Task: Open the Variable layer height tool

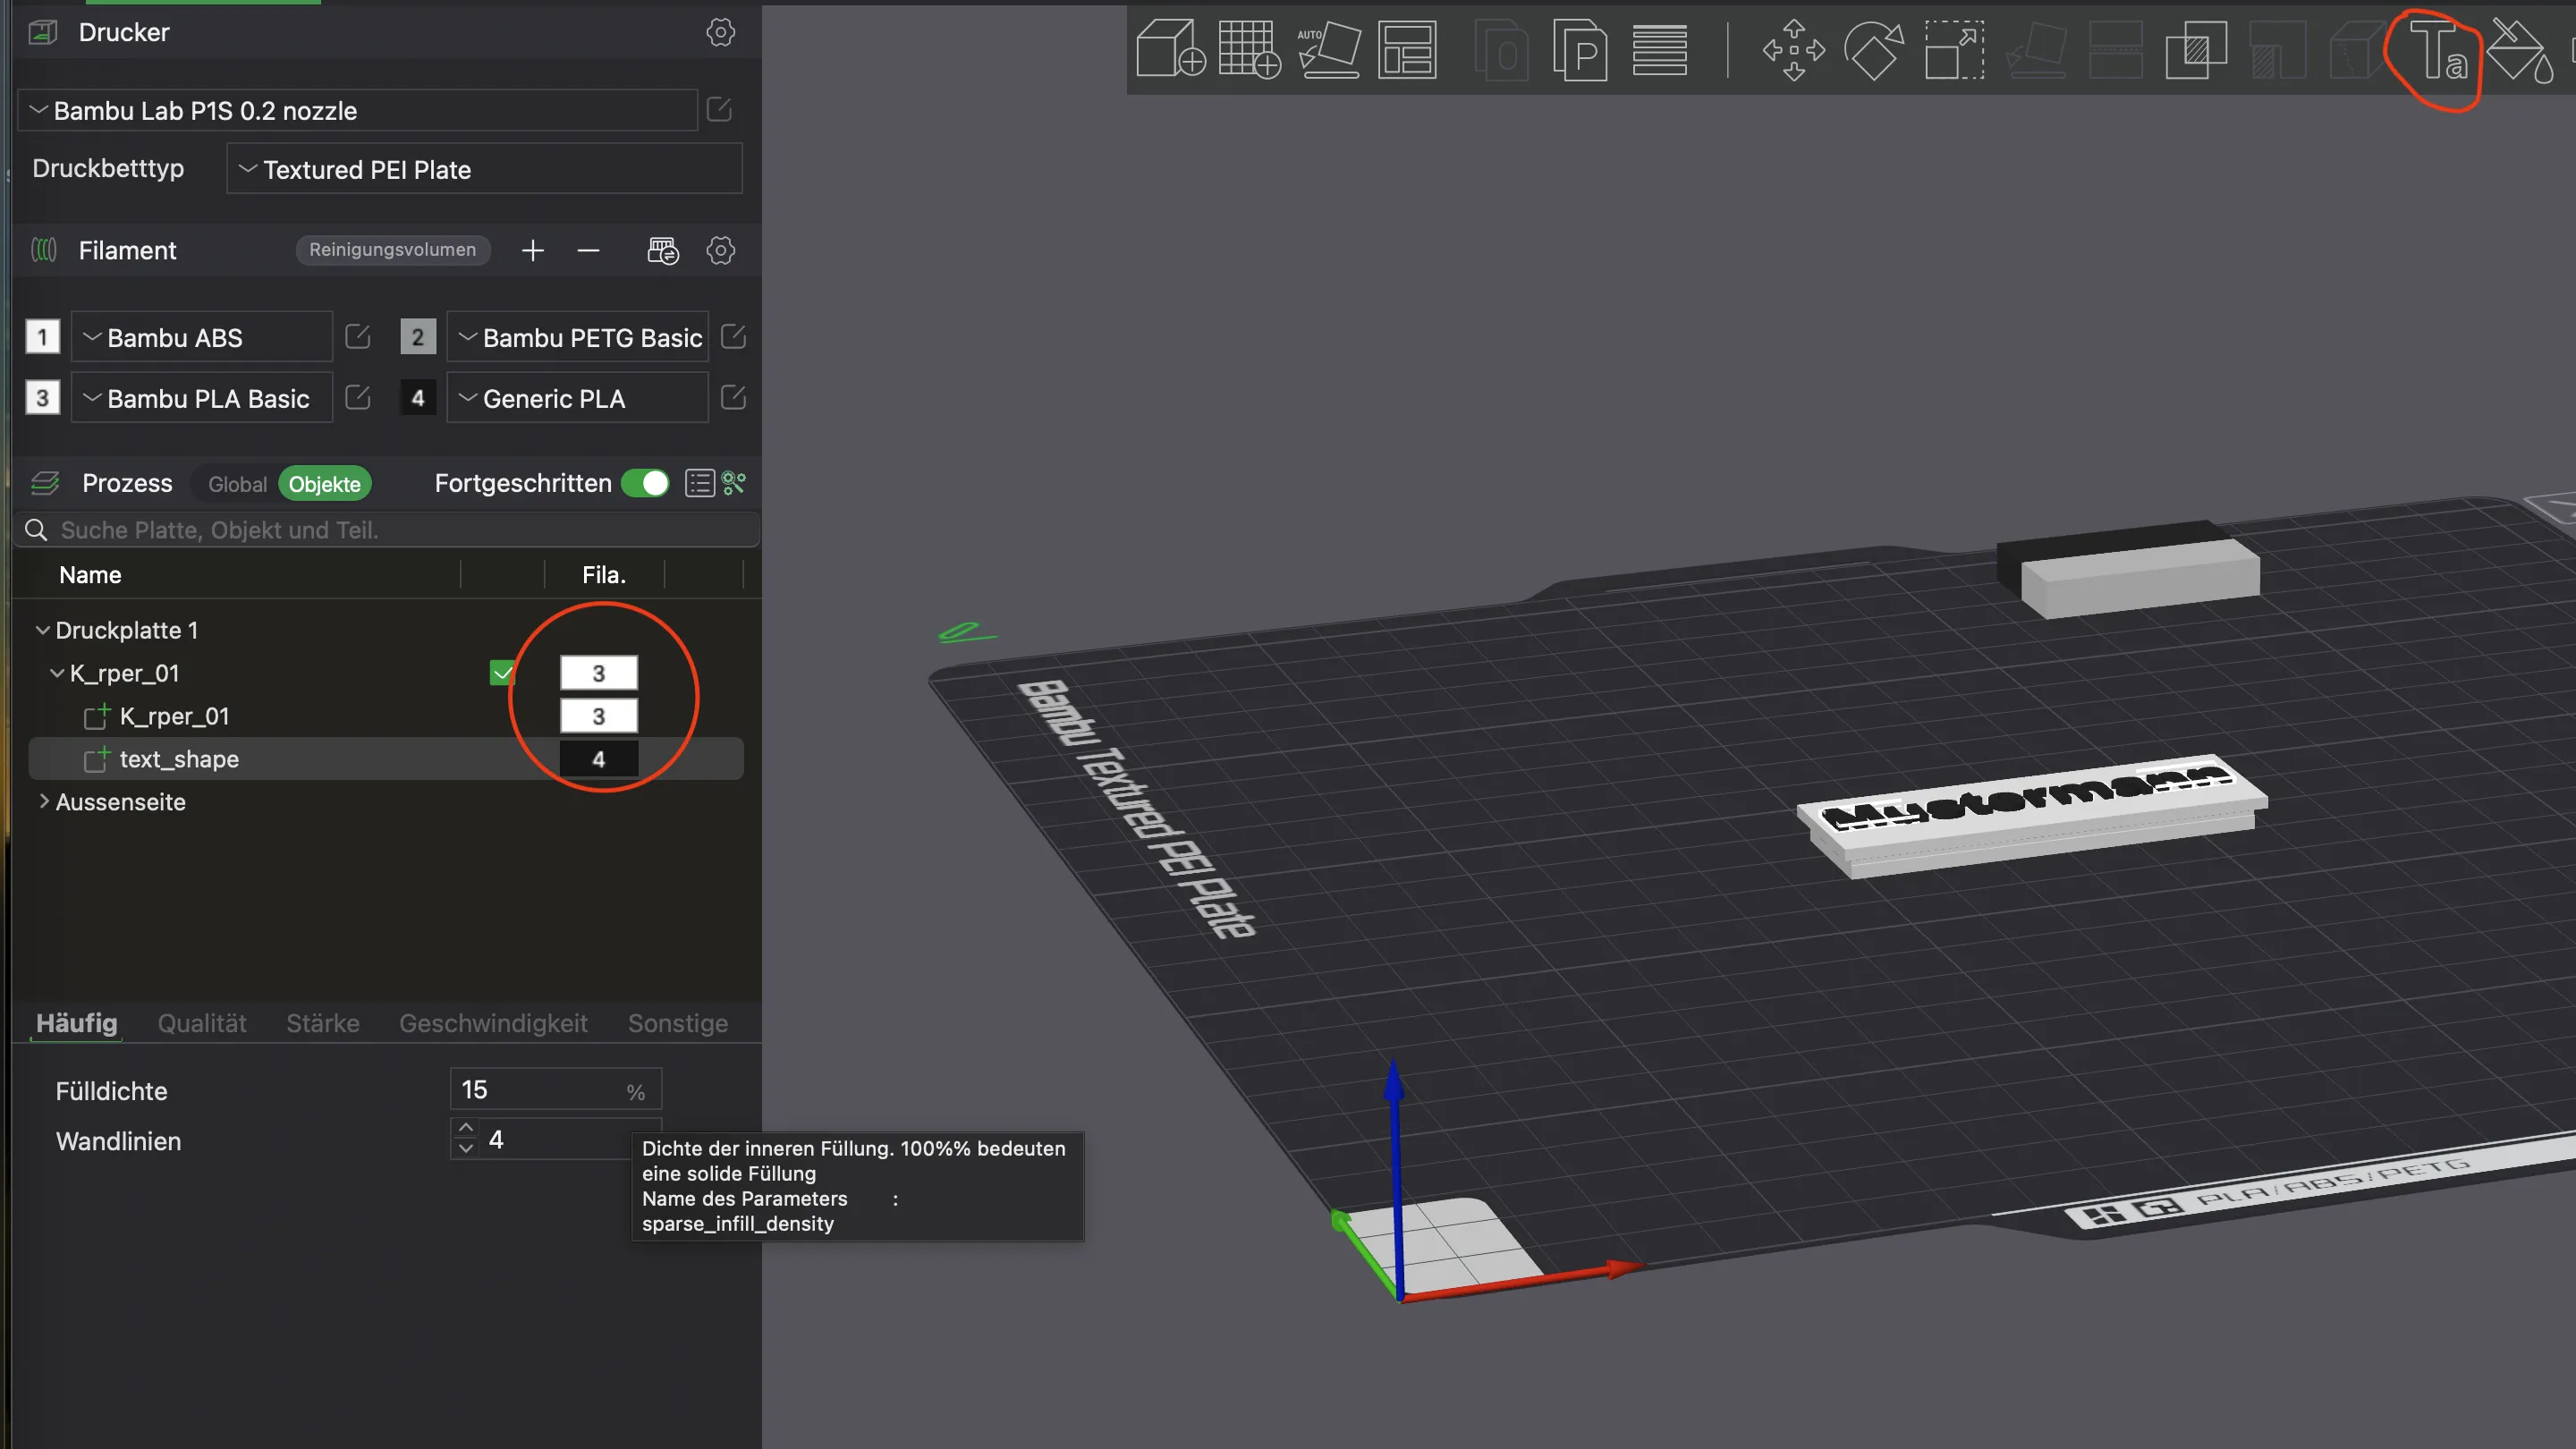Action: coord(1660,49)
